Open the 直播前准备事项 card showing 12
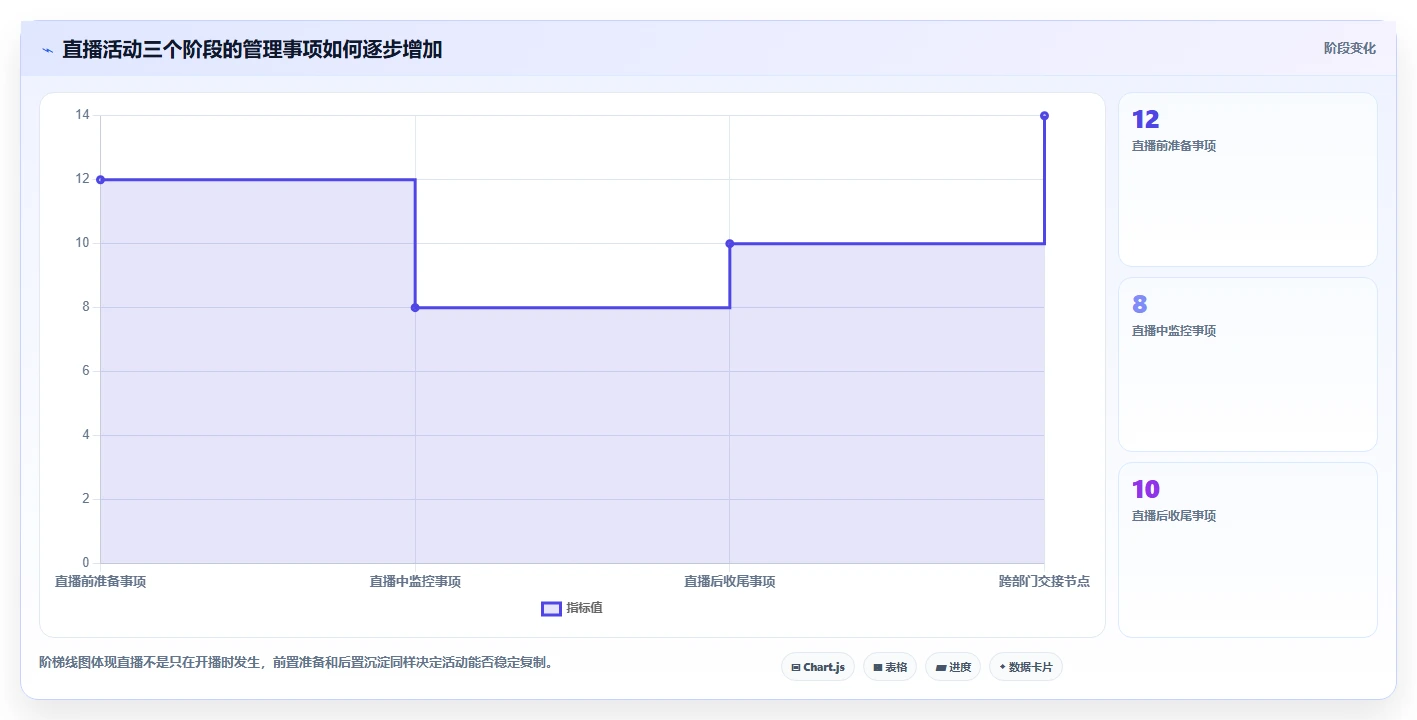 click(x=1247, y=180)
